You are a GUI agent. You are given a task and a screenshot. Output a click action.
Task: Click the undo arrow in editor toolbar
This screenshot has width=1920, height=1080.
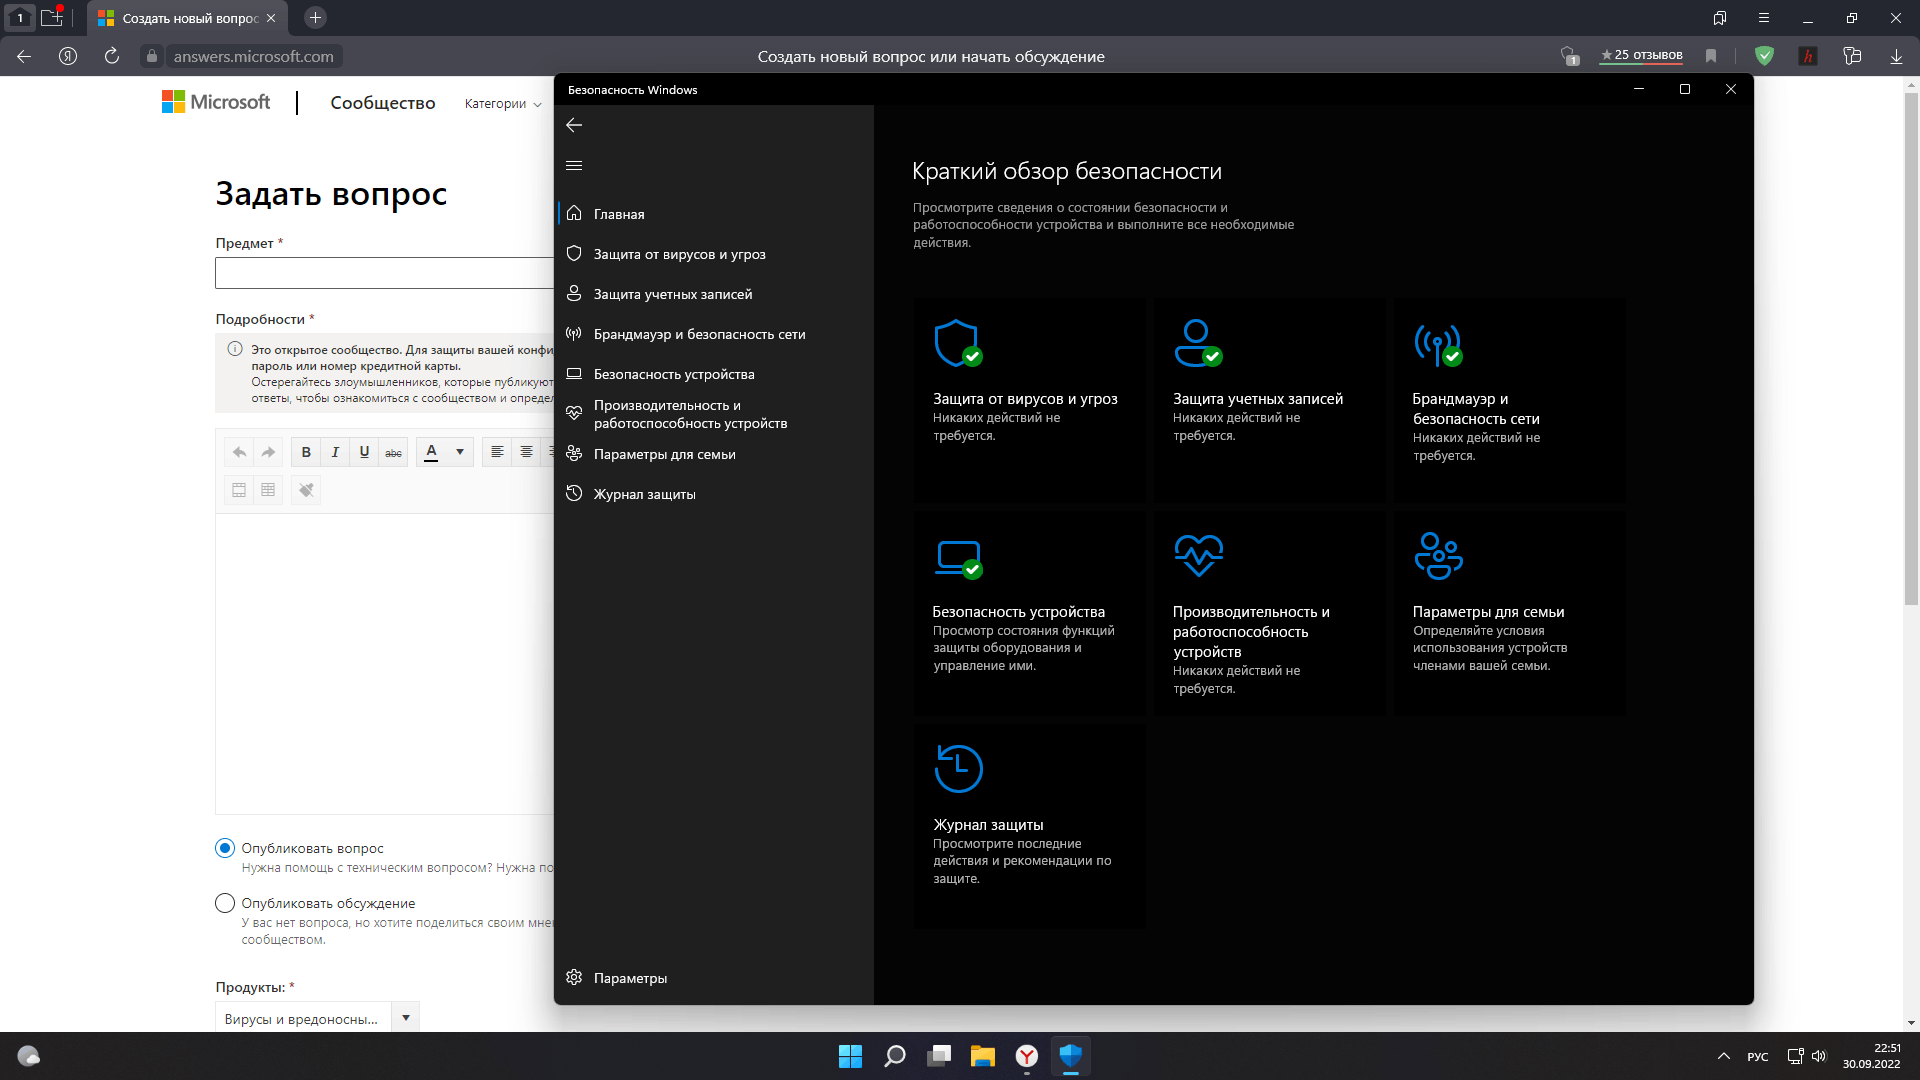[239, 452]
